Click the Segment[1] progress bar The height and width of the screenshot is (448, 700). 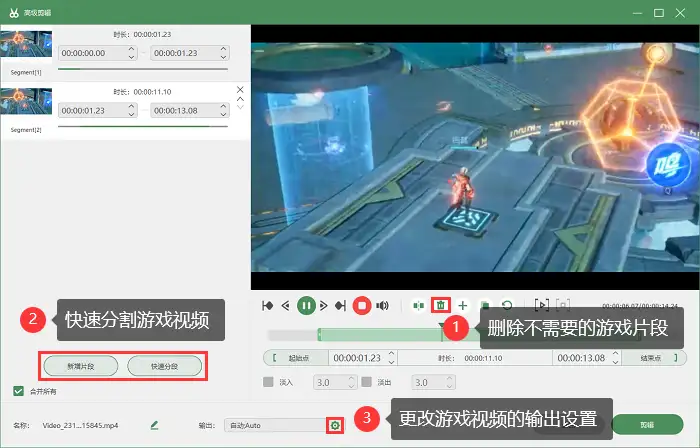coord(143,69)
